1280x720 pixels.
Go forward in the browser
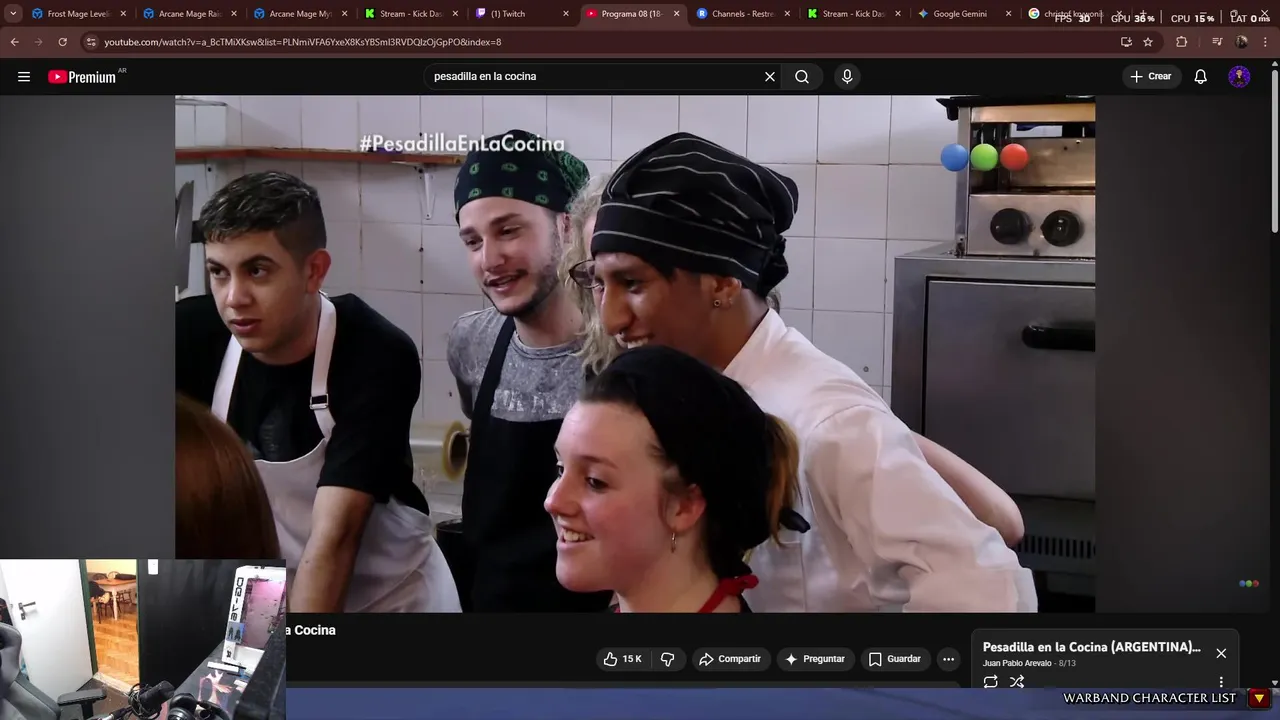[x=38, y=42]
